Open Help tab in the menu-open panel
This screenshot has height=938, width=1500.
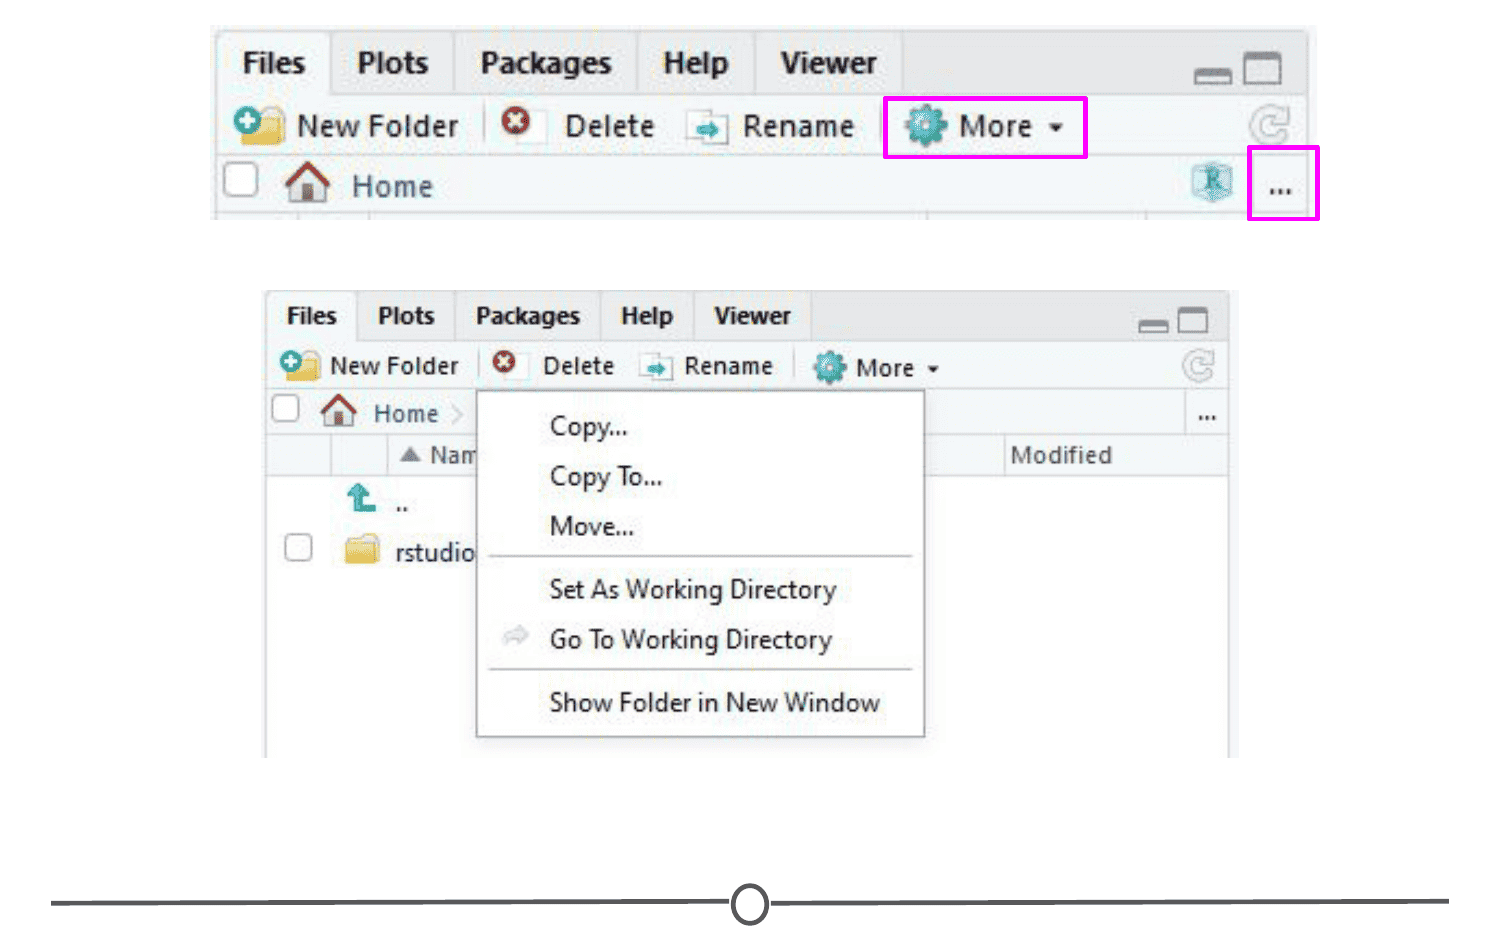tap(647, 316)
